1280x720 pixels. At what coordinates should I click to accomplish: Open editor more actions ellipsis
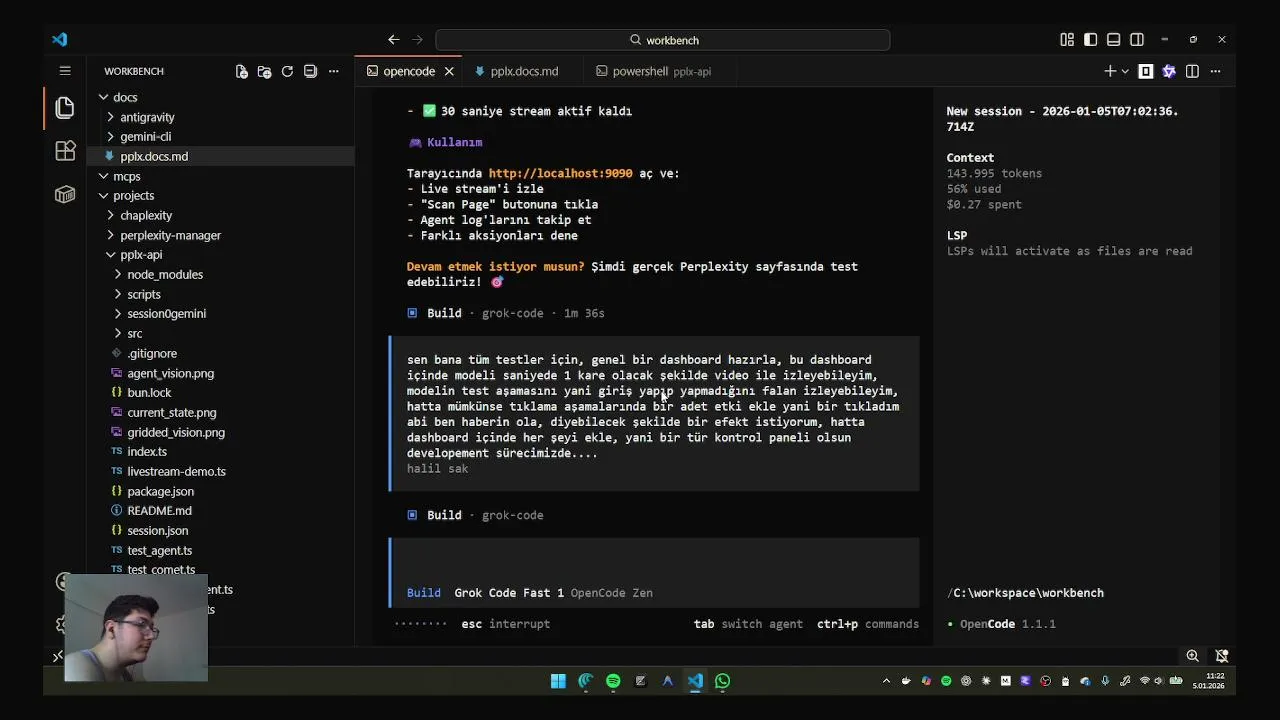[1216, 71]
